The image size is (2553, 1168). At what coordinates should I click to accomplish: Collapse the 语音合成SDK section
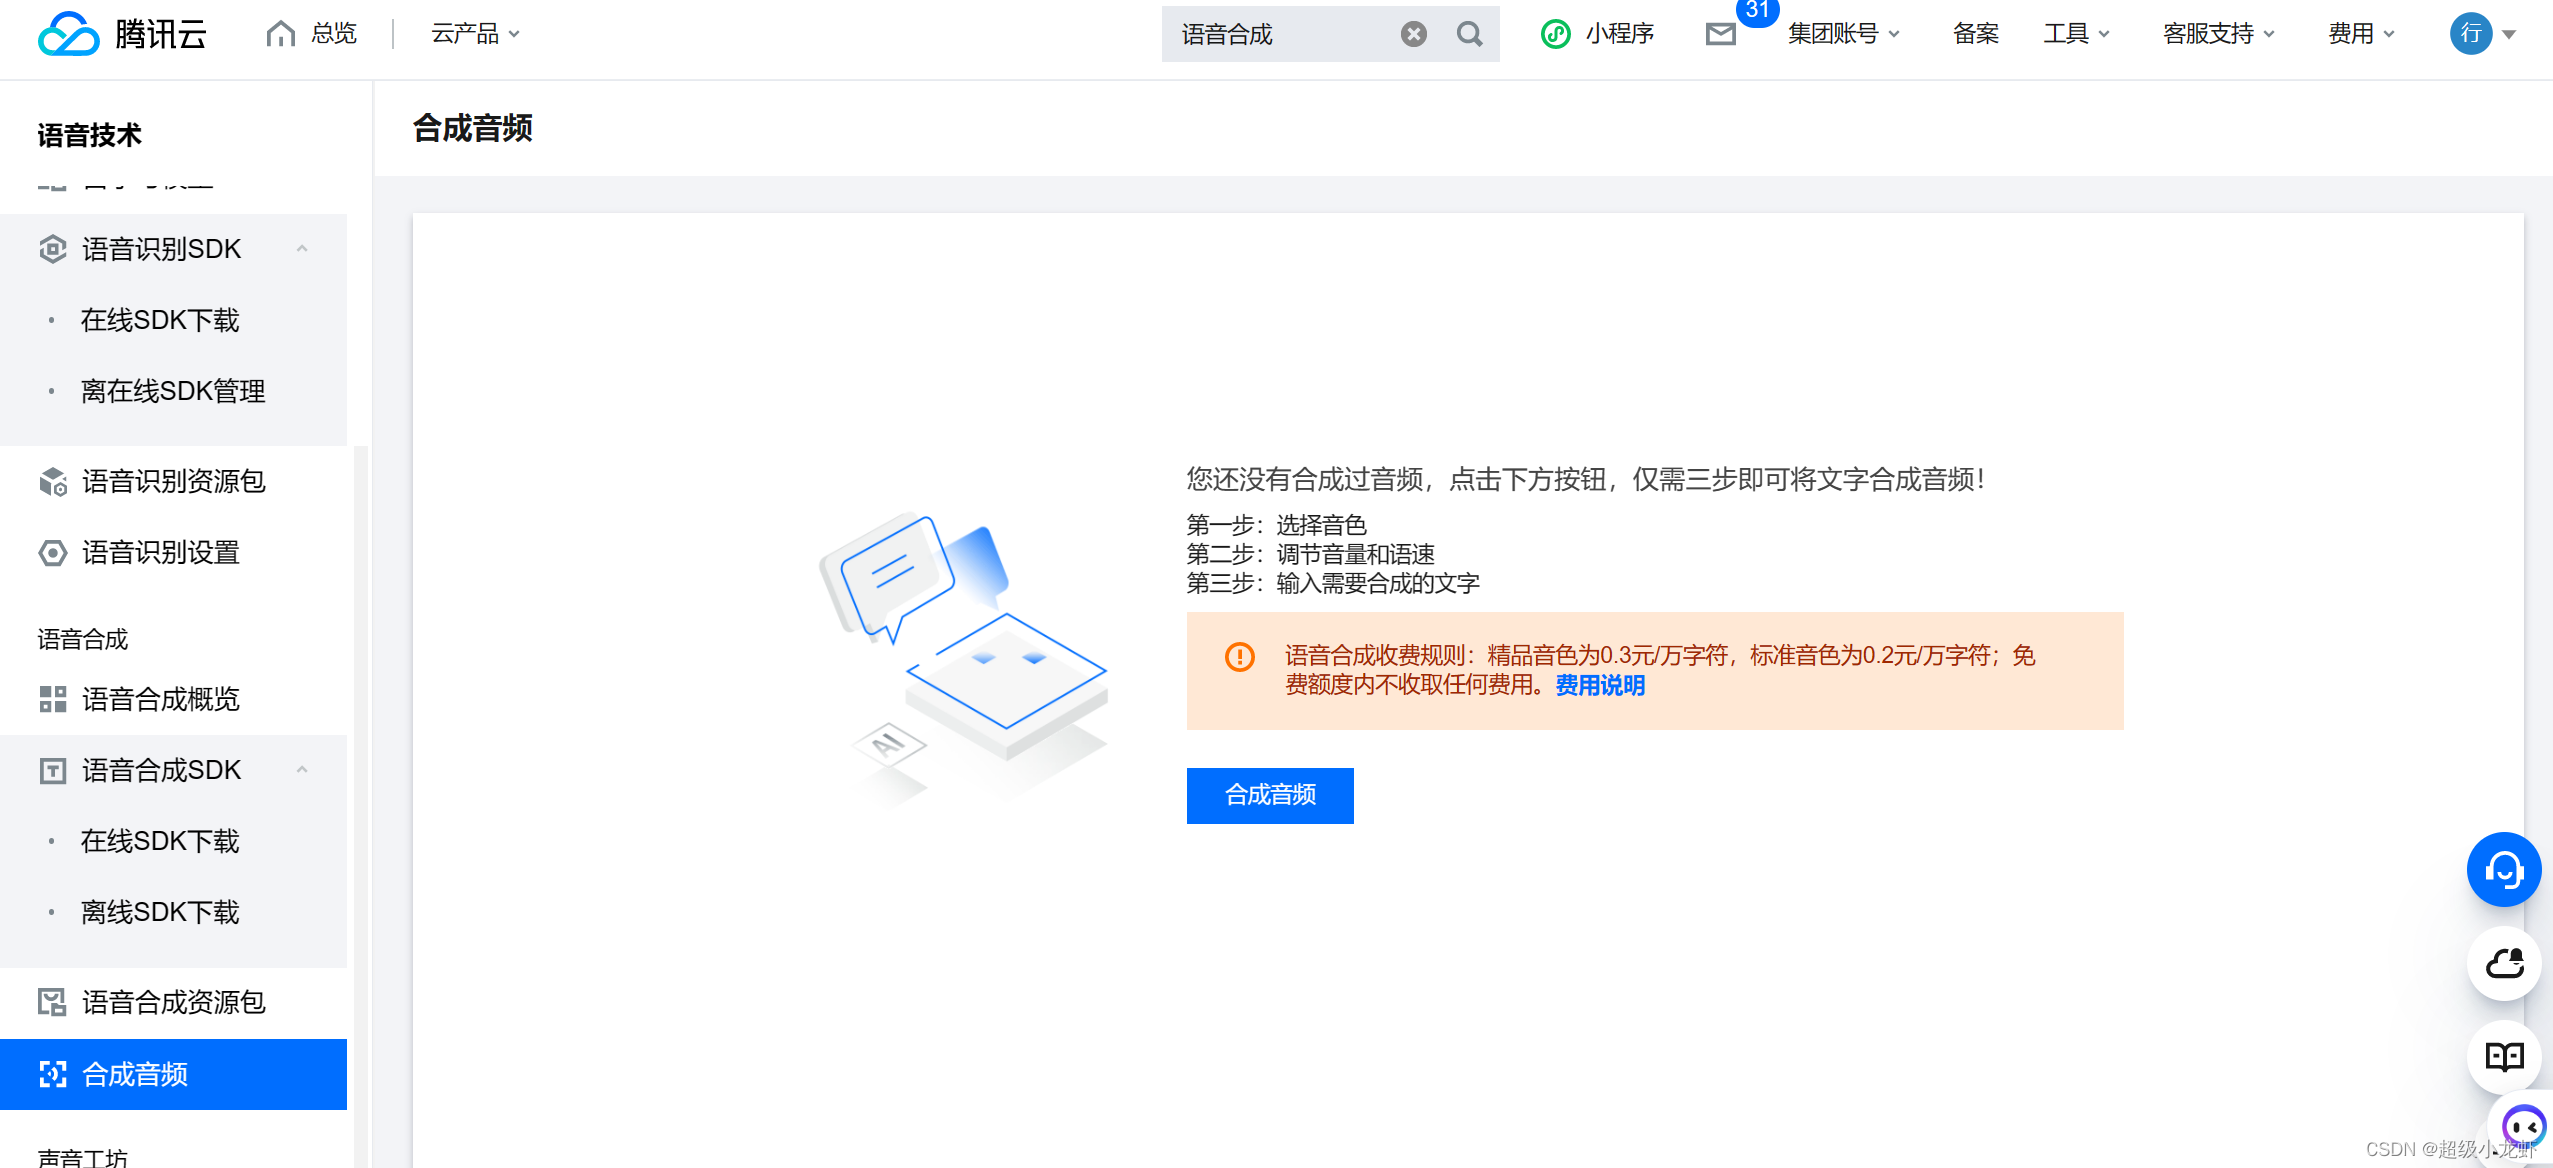(x=303, y=769)
